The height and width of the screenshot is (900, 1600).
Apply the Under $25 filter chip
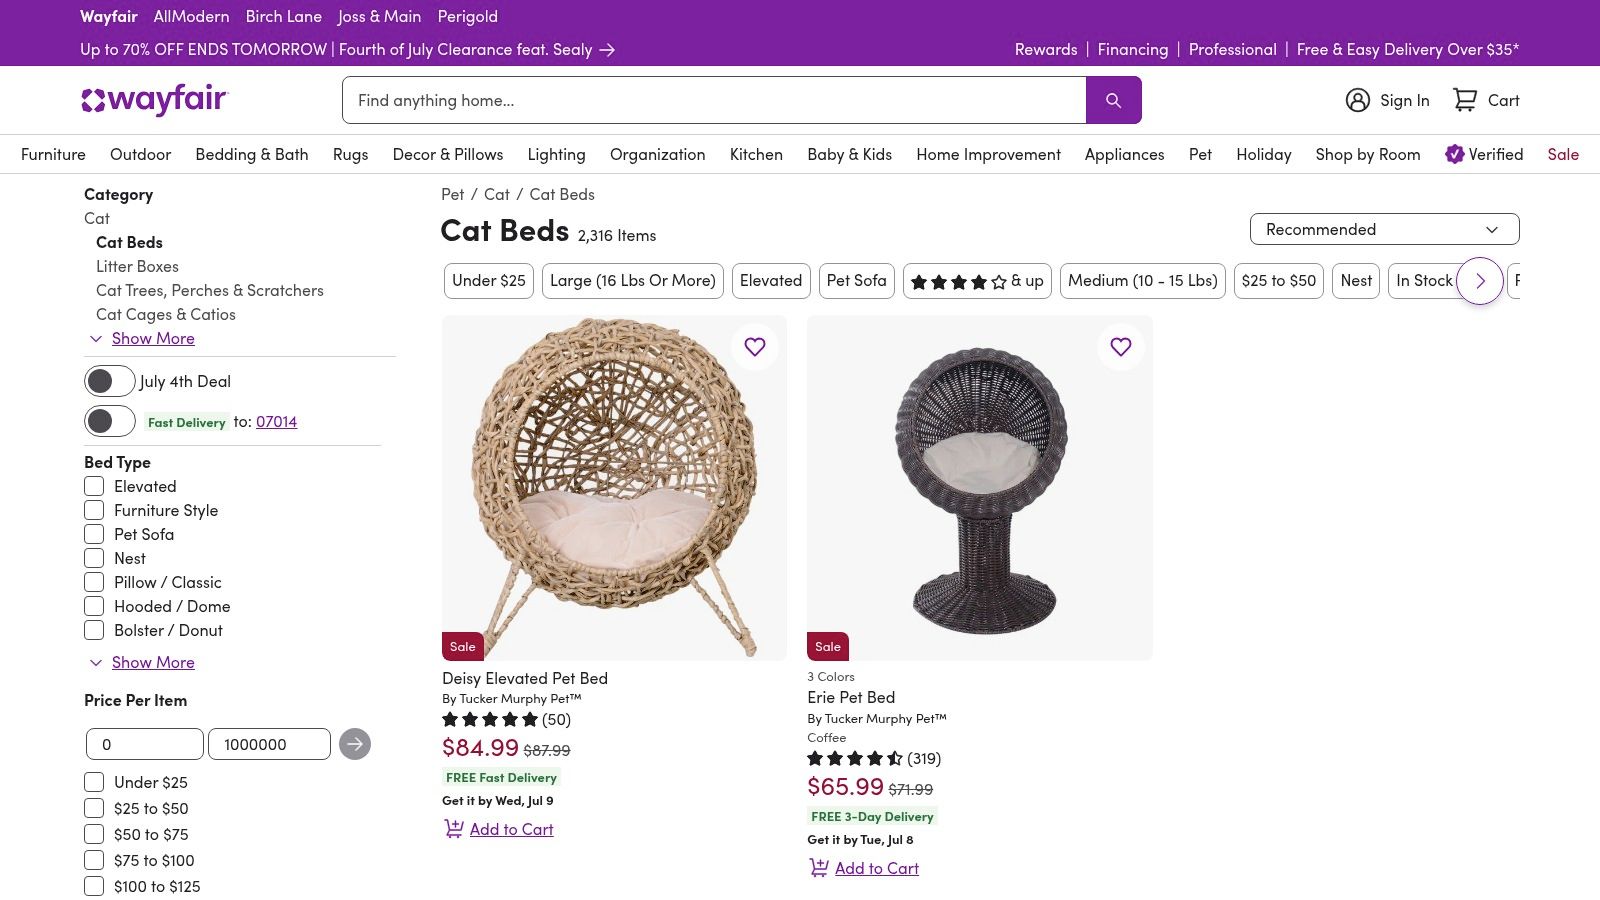489,281
